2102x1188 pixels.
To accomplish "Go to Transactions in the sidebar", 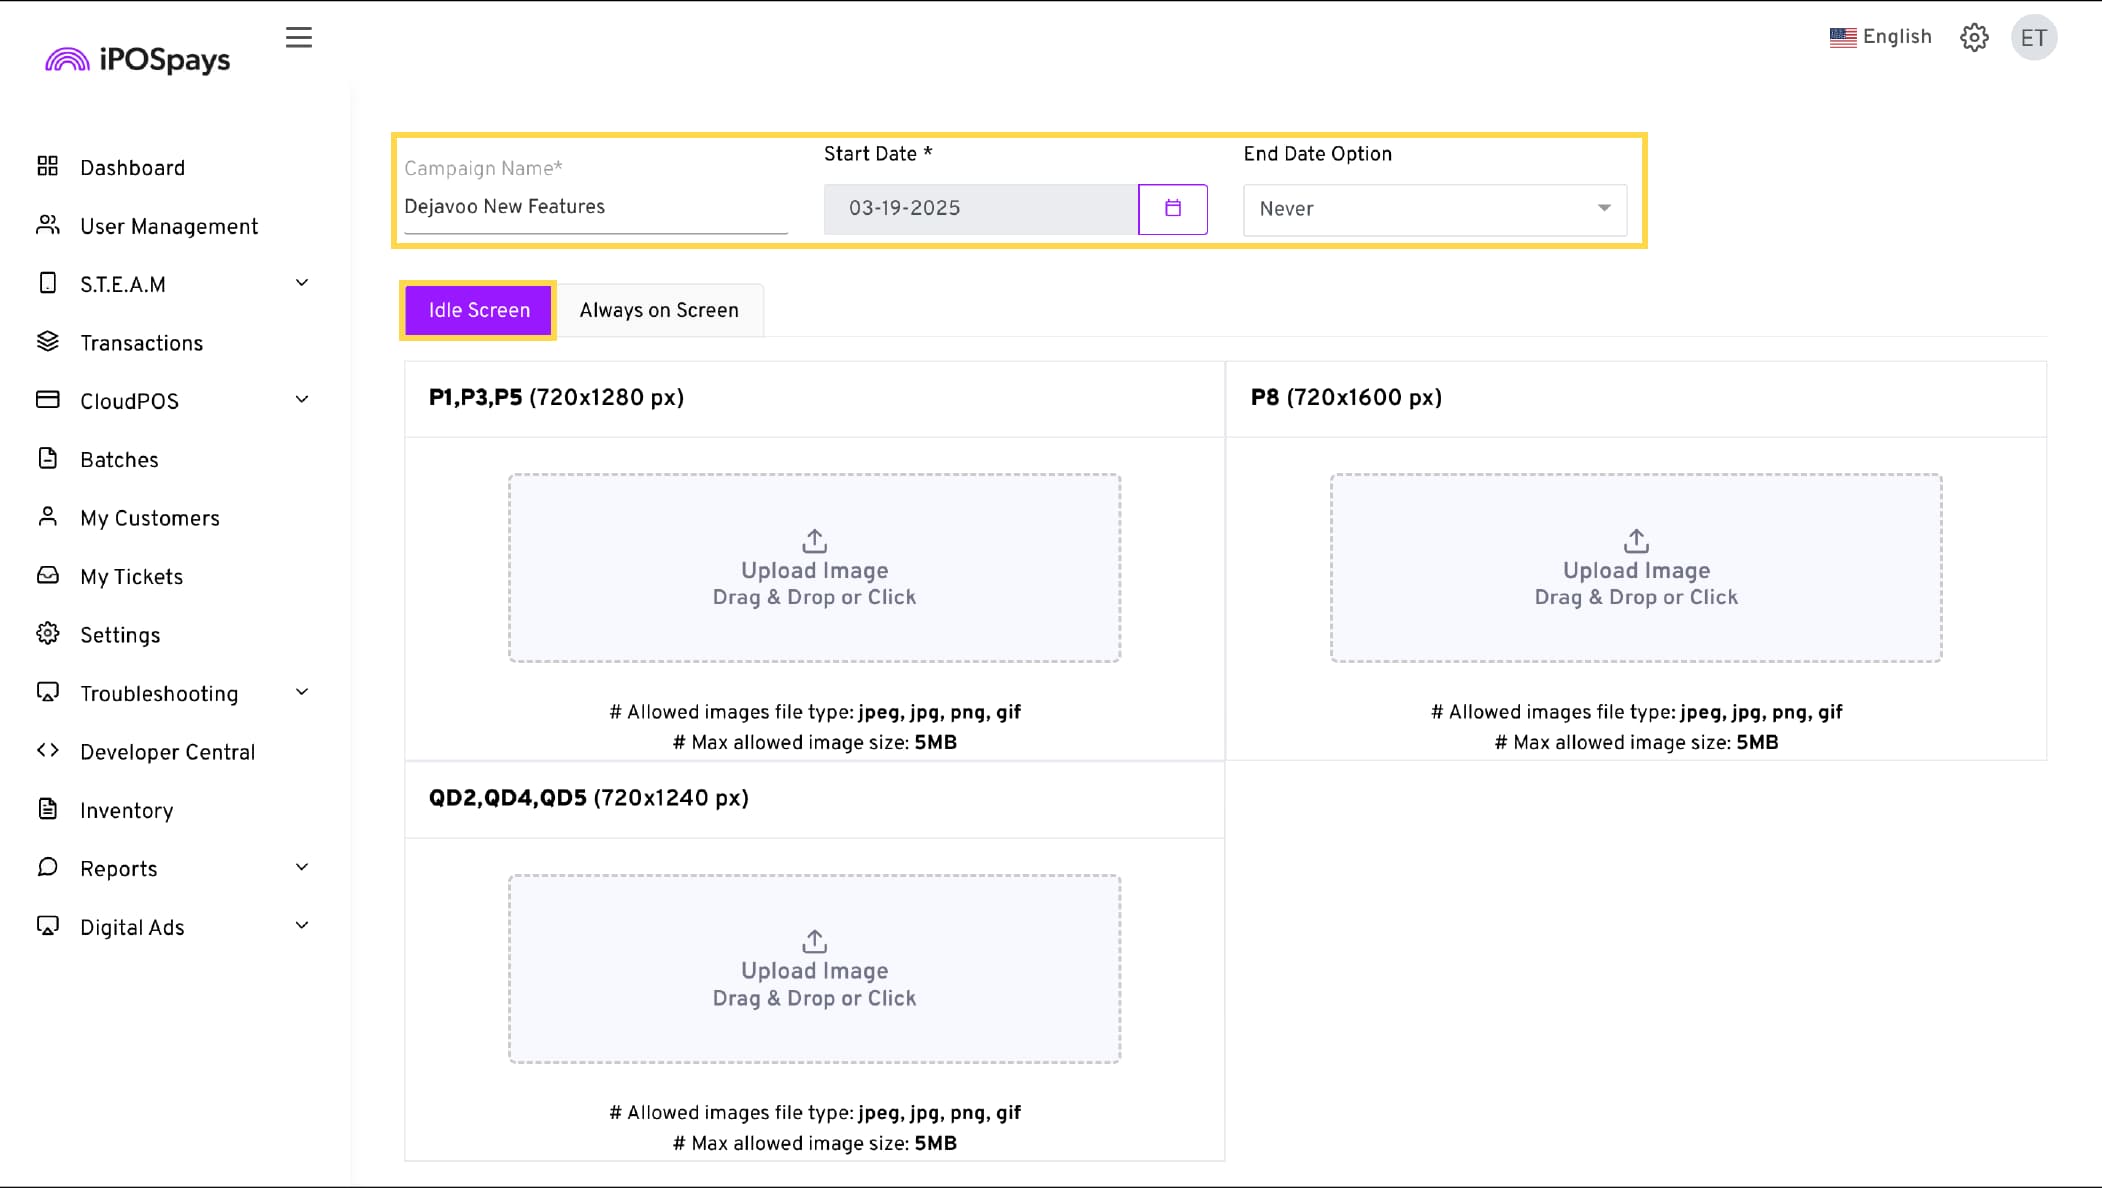I will pos(141,343).
